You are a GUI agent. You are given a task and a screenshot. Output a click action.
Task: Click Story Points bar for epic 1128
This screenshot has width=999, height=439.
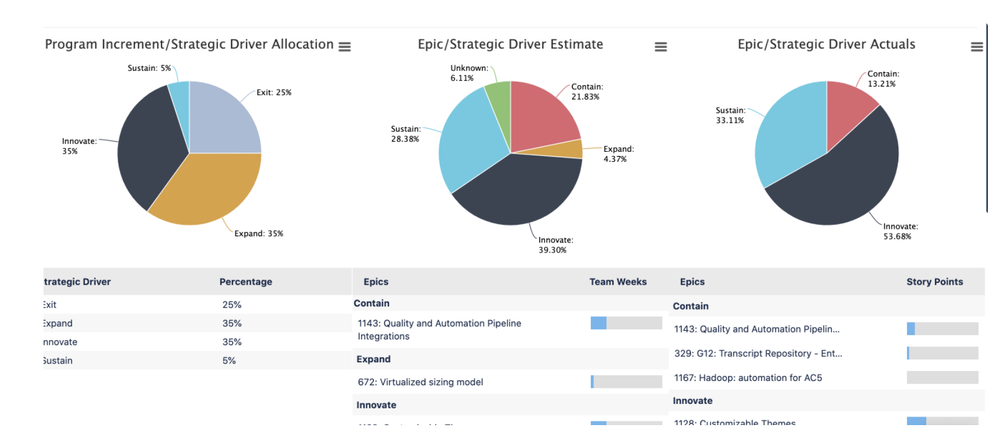point(942,421)
